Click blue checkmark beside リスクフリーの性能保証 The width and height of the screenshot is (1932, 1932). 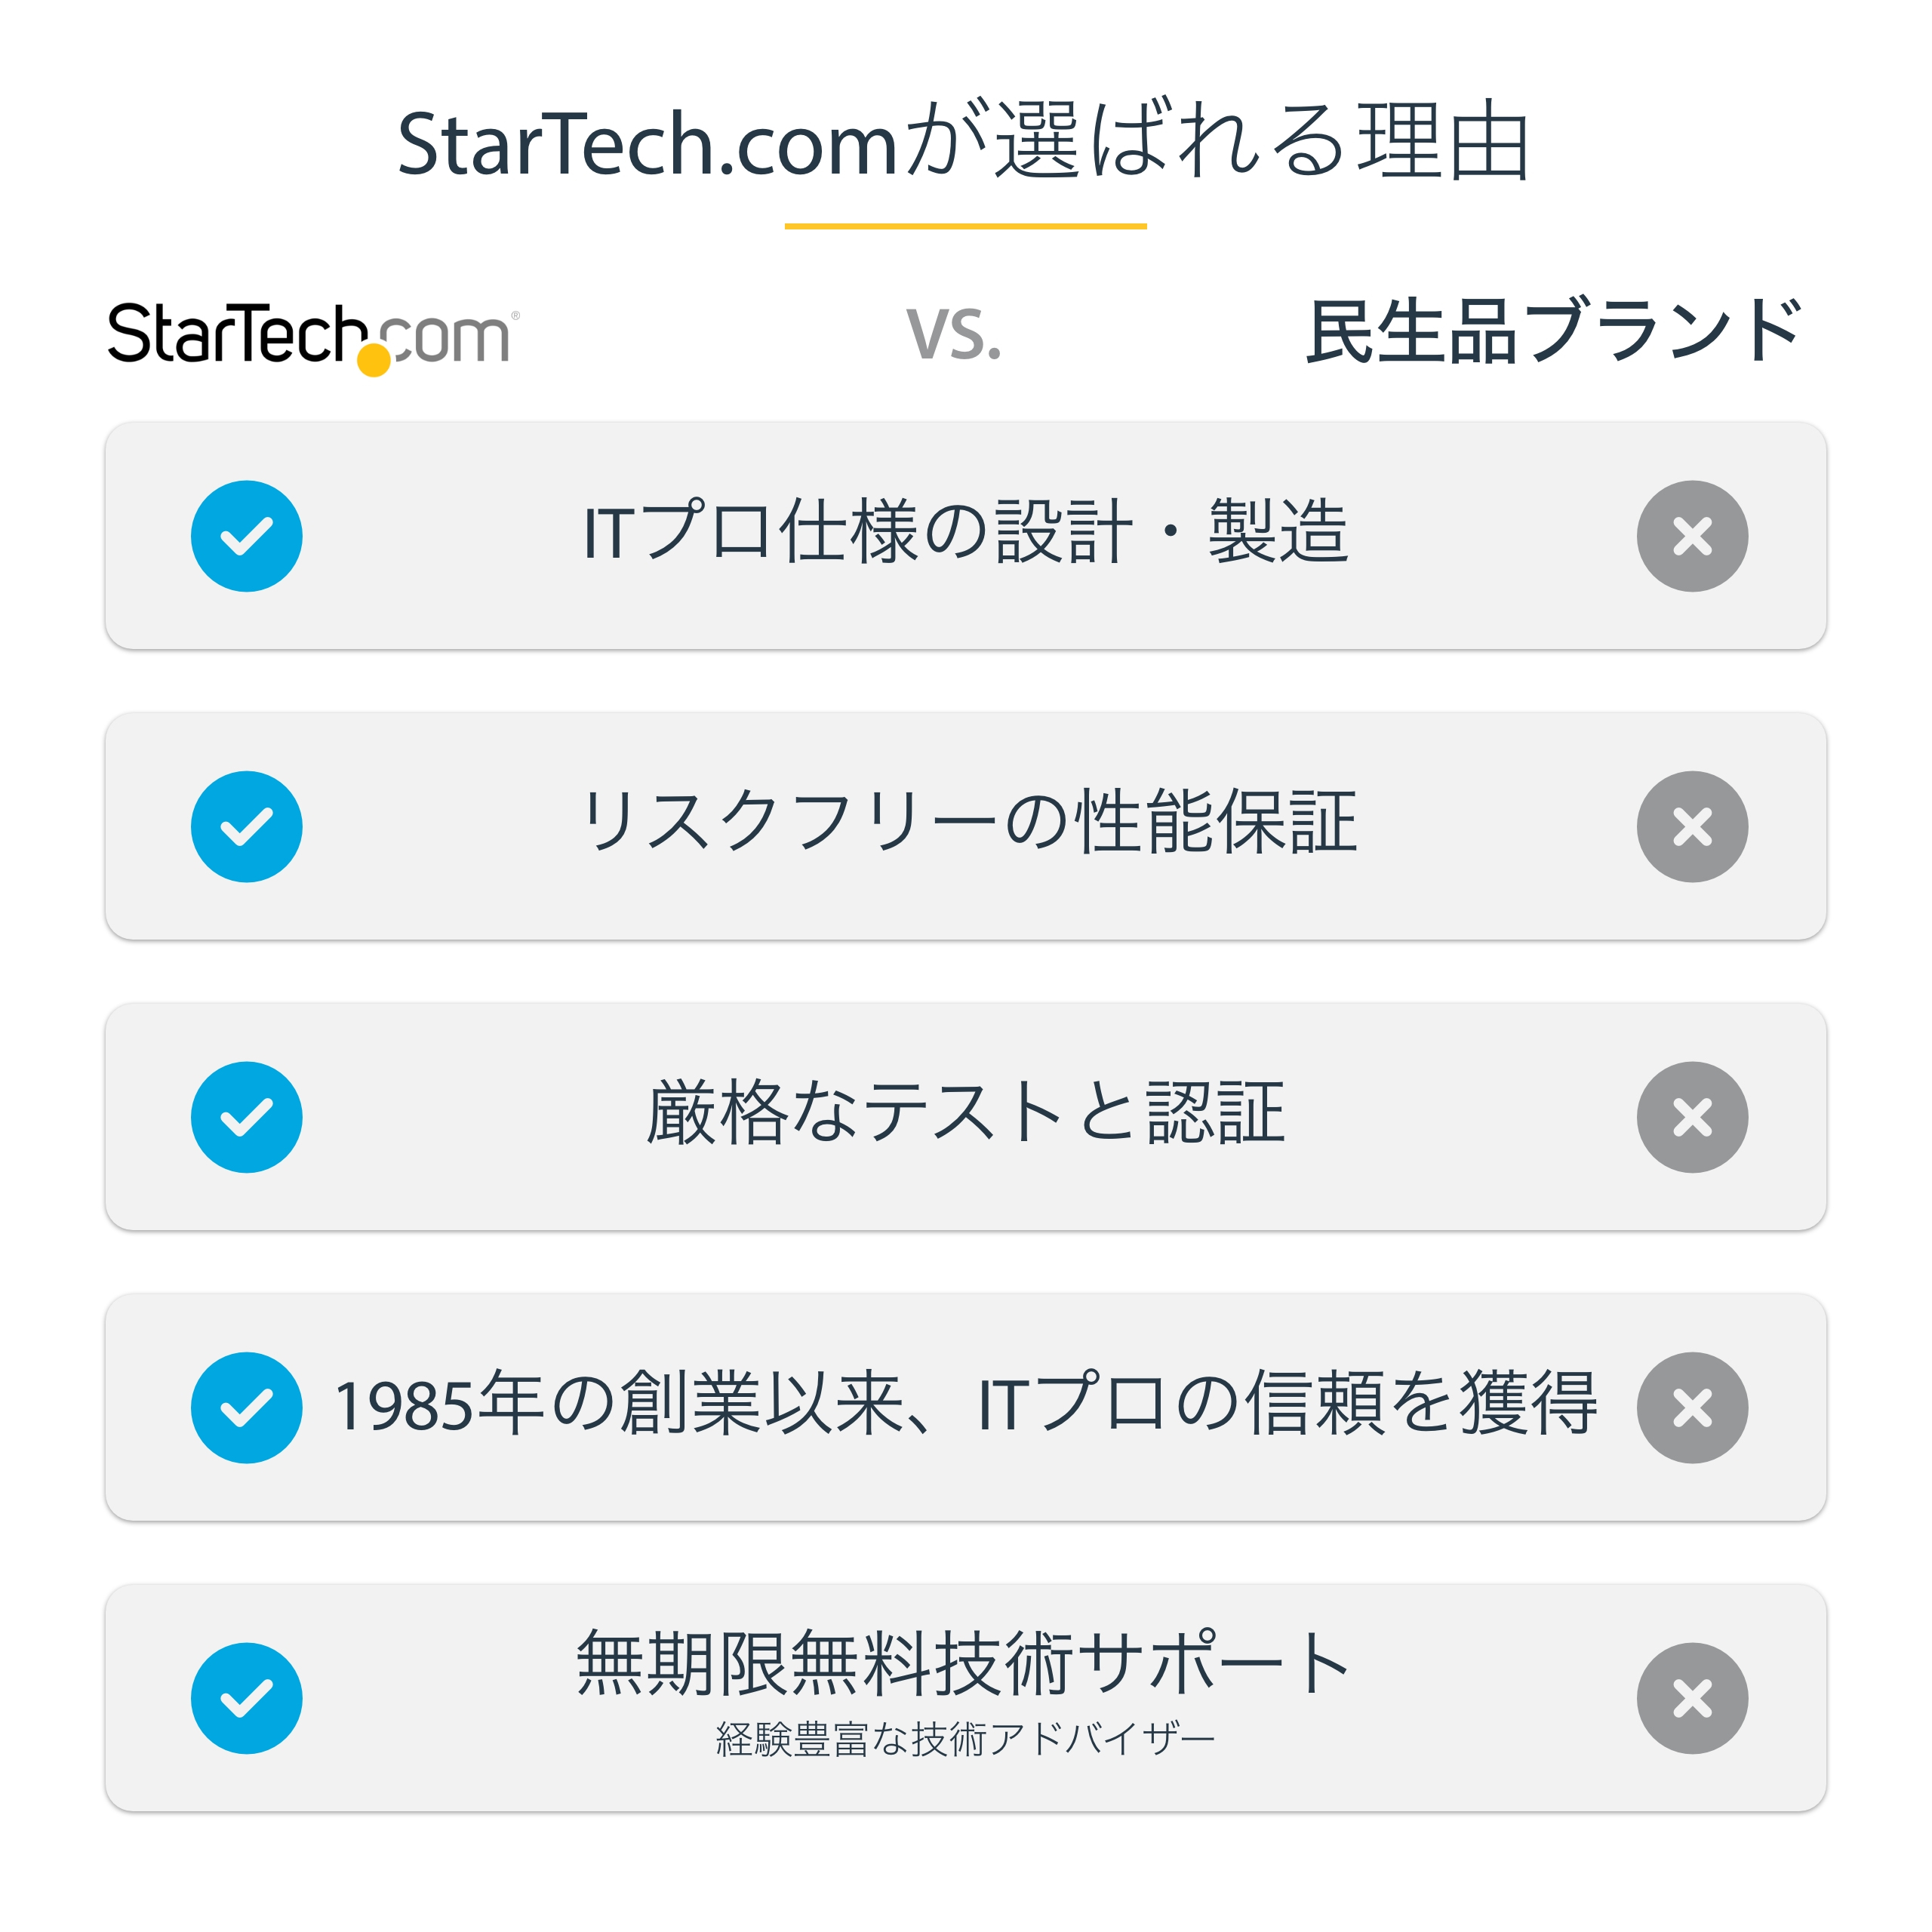coord(246,826)
